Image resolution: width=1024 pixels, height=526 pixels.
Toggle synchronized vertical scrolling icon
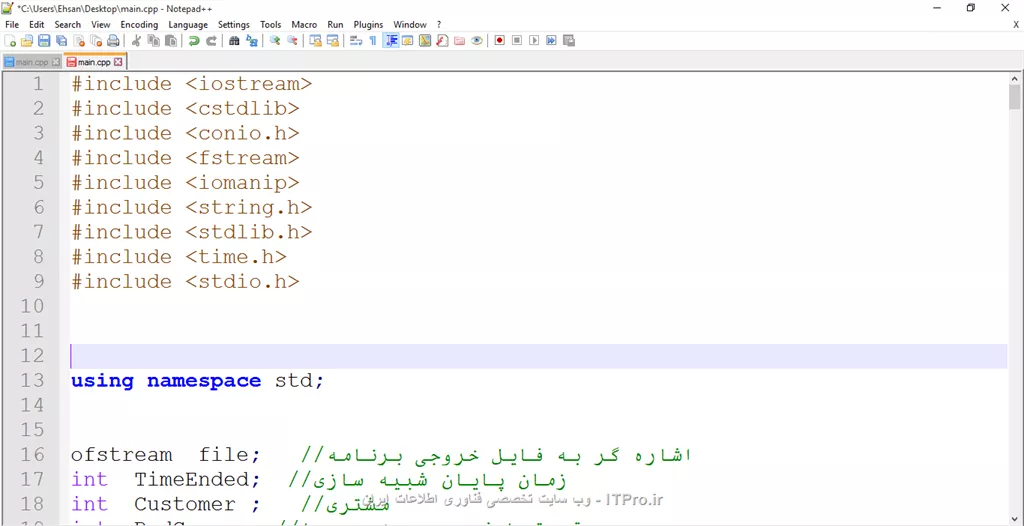pos(315,41)
